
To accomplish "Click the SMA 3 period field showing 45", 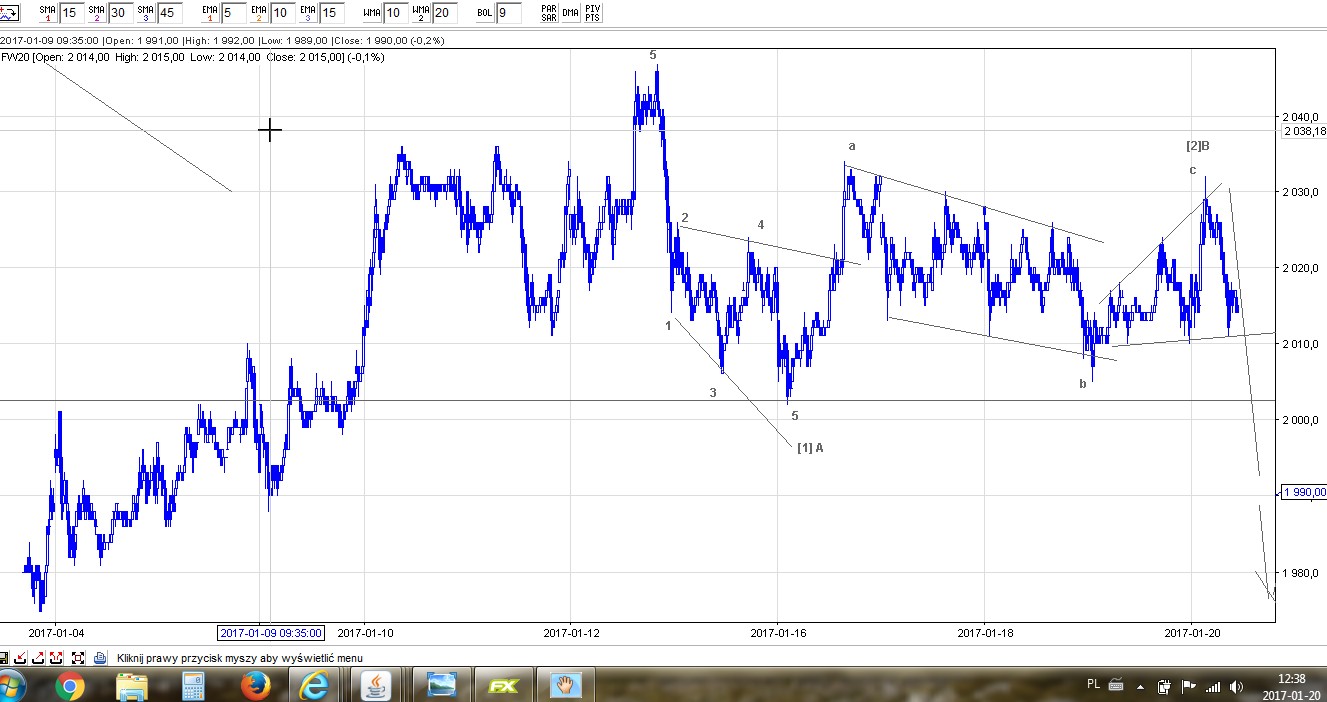I will point(171,13).
